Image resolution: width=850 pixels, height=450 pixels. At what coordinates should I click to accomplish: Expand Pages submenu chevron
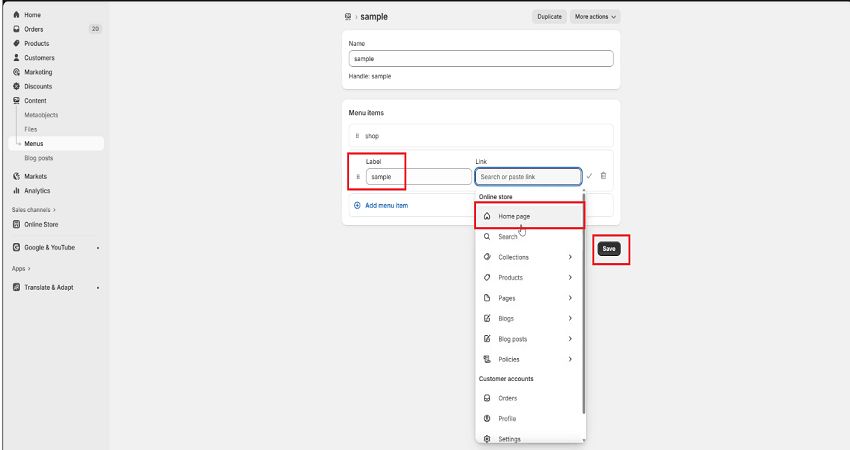click(570, 298)
